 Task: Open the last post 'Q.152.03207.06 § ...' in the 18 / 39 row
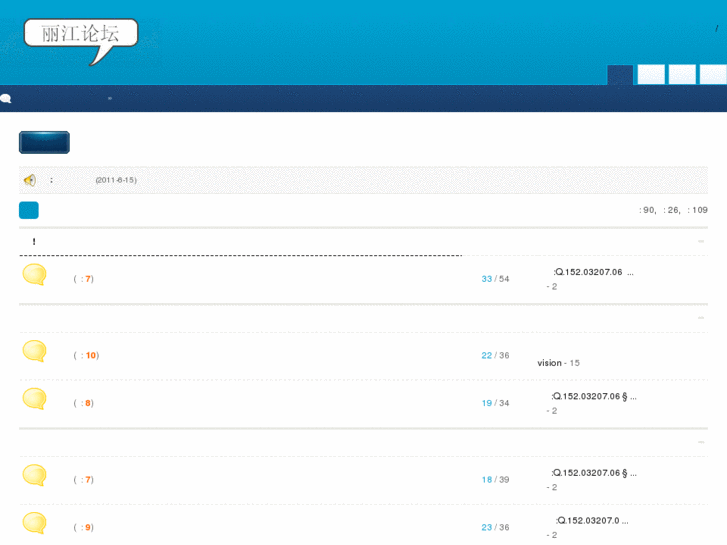[594, 473]
